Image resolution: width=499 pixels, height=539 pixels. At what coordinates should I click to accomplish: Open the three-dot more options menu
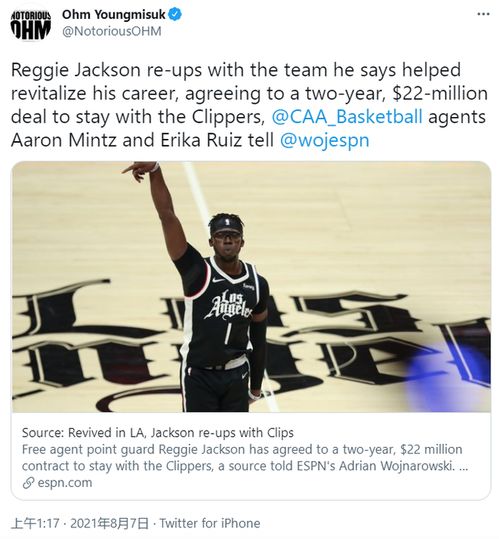[483, 14]
